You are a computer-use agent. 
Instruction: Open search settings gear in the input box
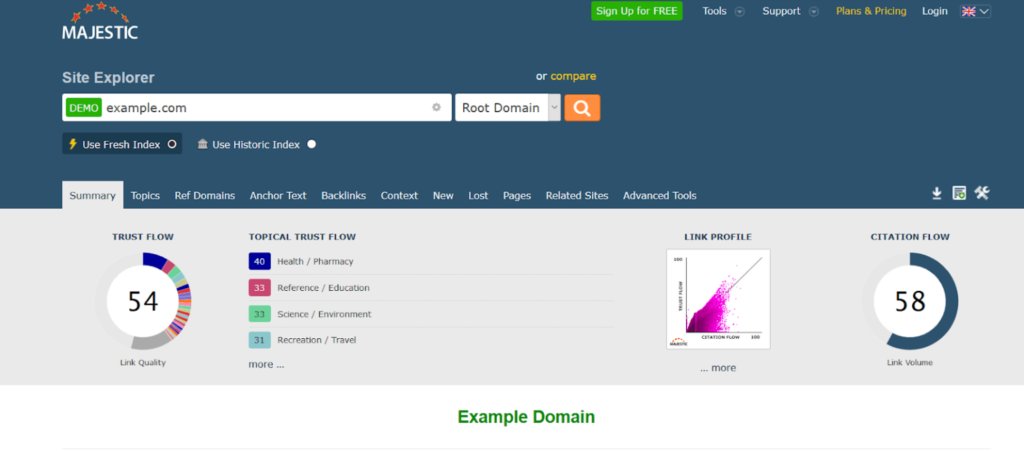click(x=436, y=108)
